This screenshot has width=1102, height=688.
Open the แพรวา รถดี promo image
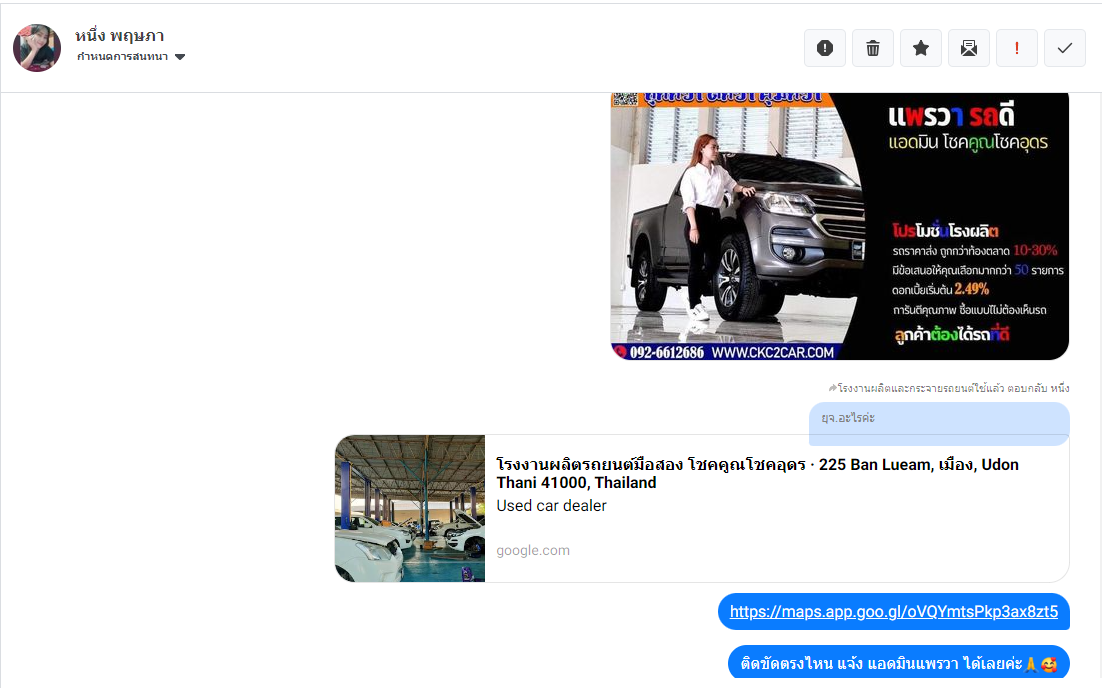(840, 226)
